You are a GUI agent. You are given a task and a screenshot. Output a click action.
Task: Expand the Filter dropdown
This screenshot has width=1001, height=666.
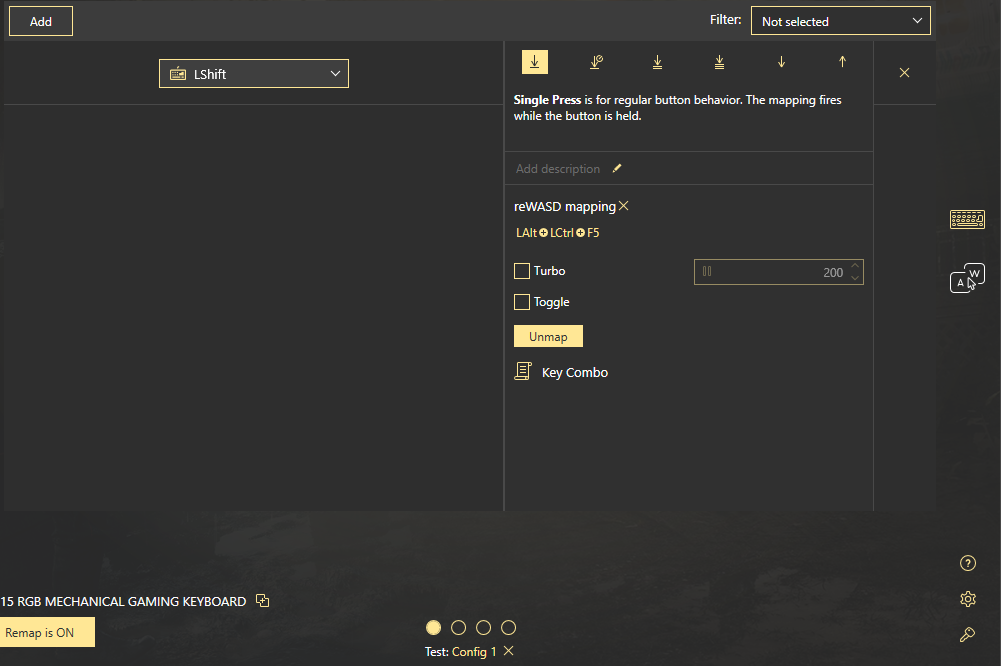[840, 21]
